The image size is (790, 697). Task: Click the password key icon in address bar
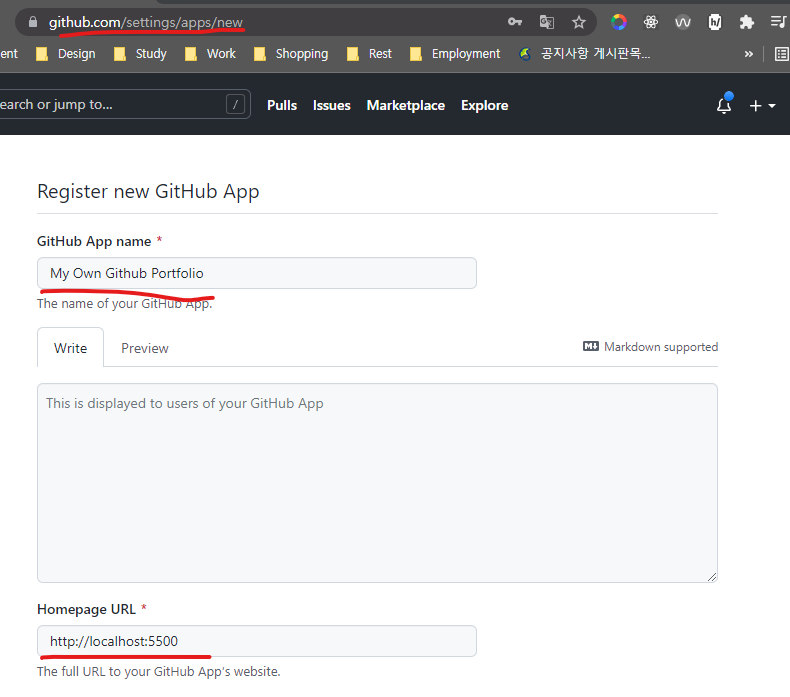click(x=514, y=22)
